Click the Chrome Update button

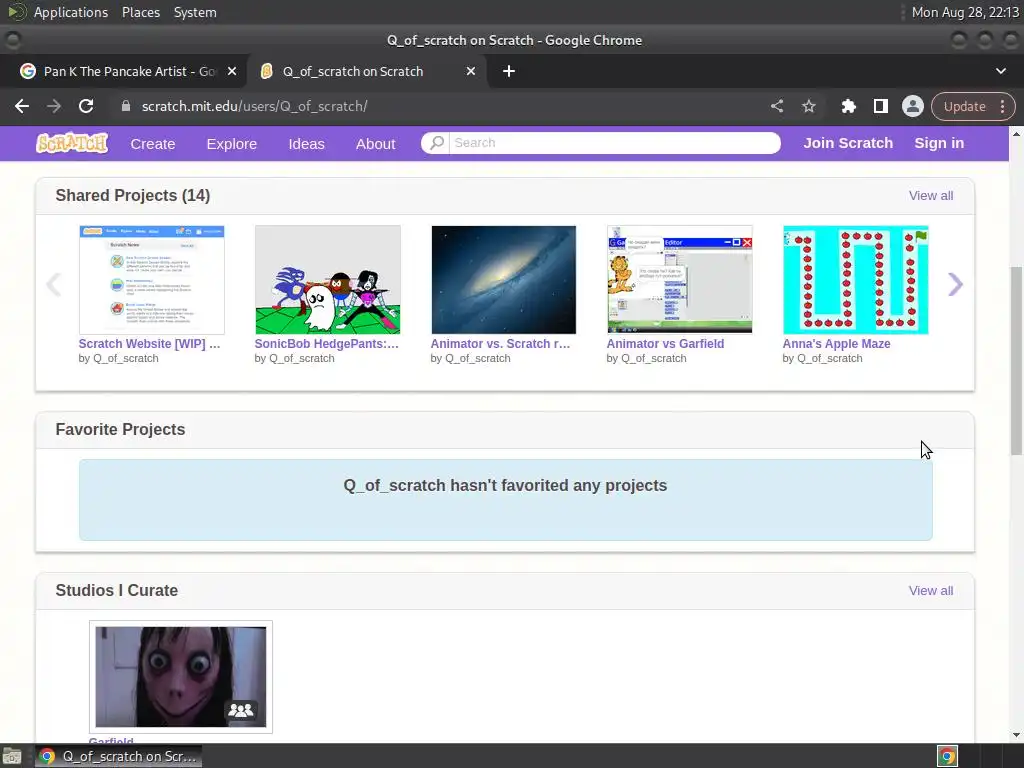(x=965, y=106)
